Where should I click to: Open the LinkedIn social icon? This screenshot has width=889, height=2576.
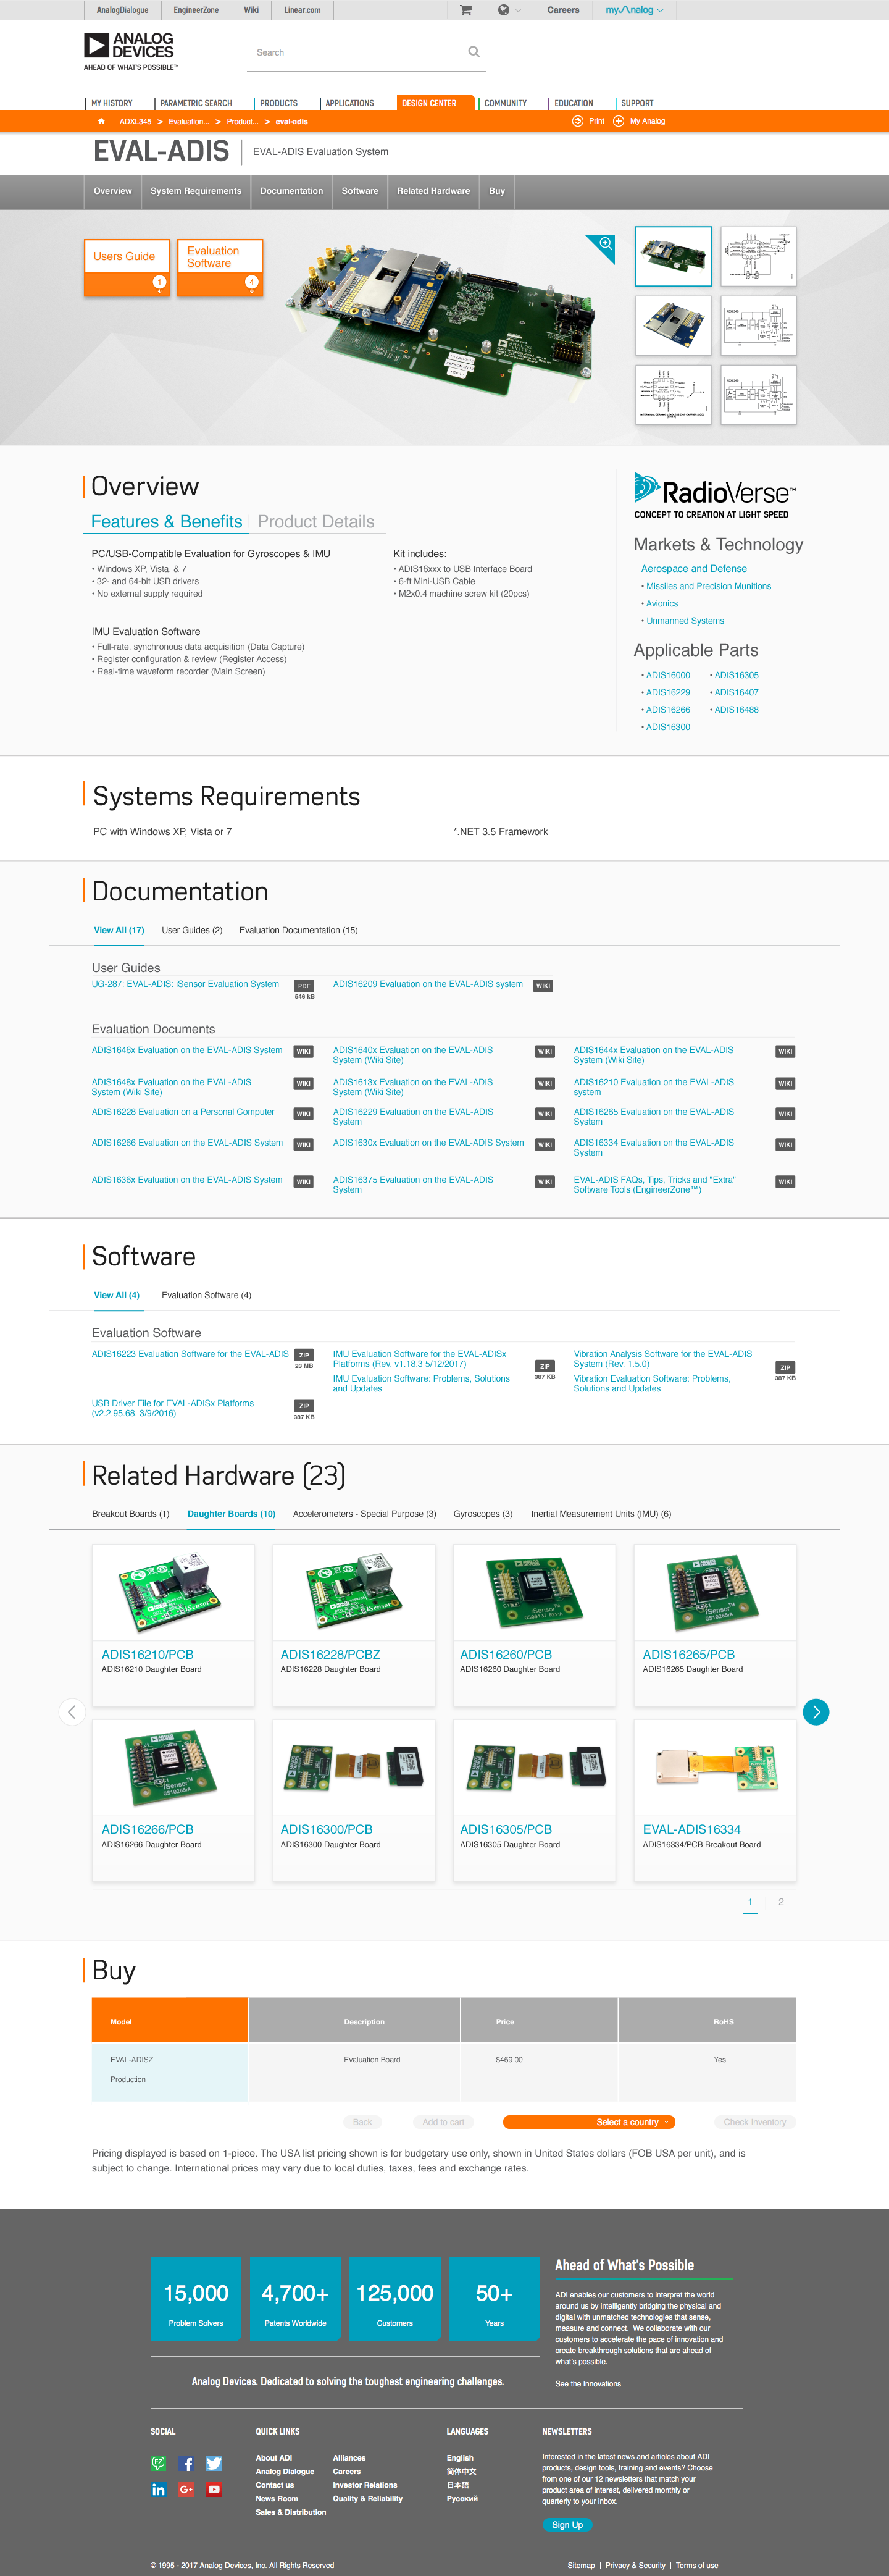coord(158,2490)
